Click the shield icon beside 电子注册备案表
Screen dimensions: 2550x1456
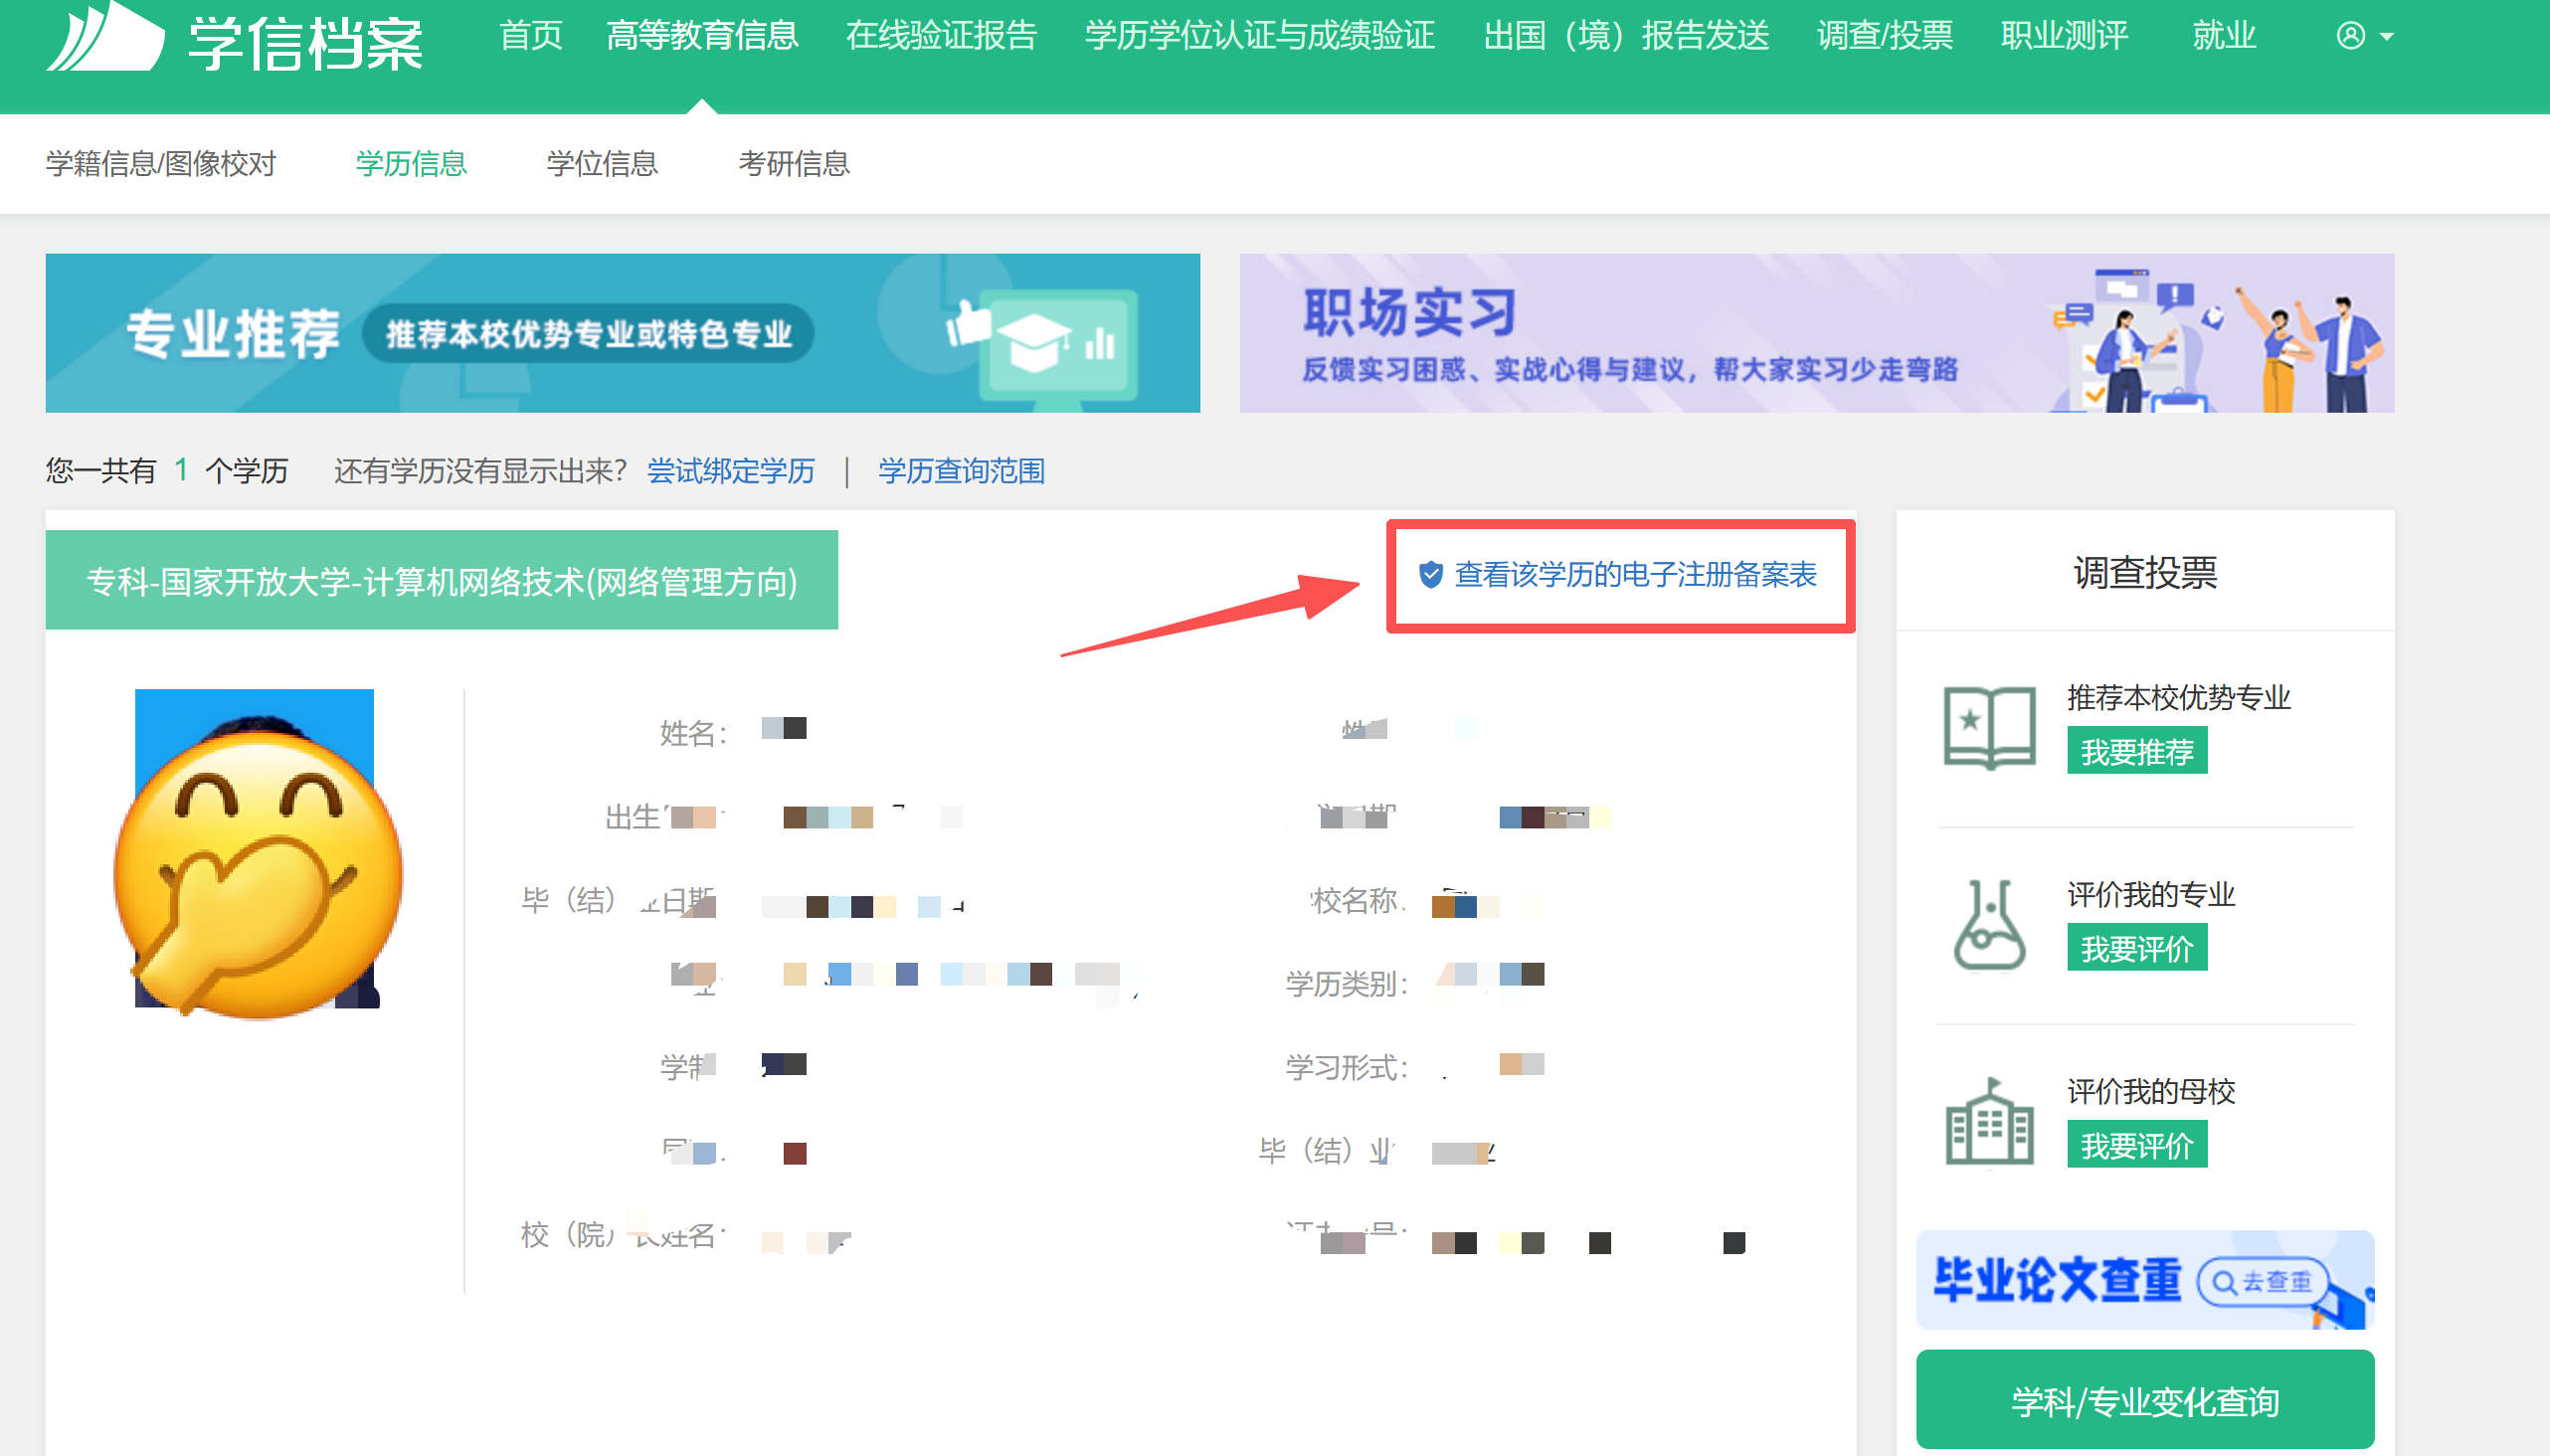[x=1431, y=575]
